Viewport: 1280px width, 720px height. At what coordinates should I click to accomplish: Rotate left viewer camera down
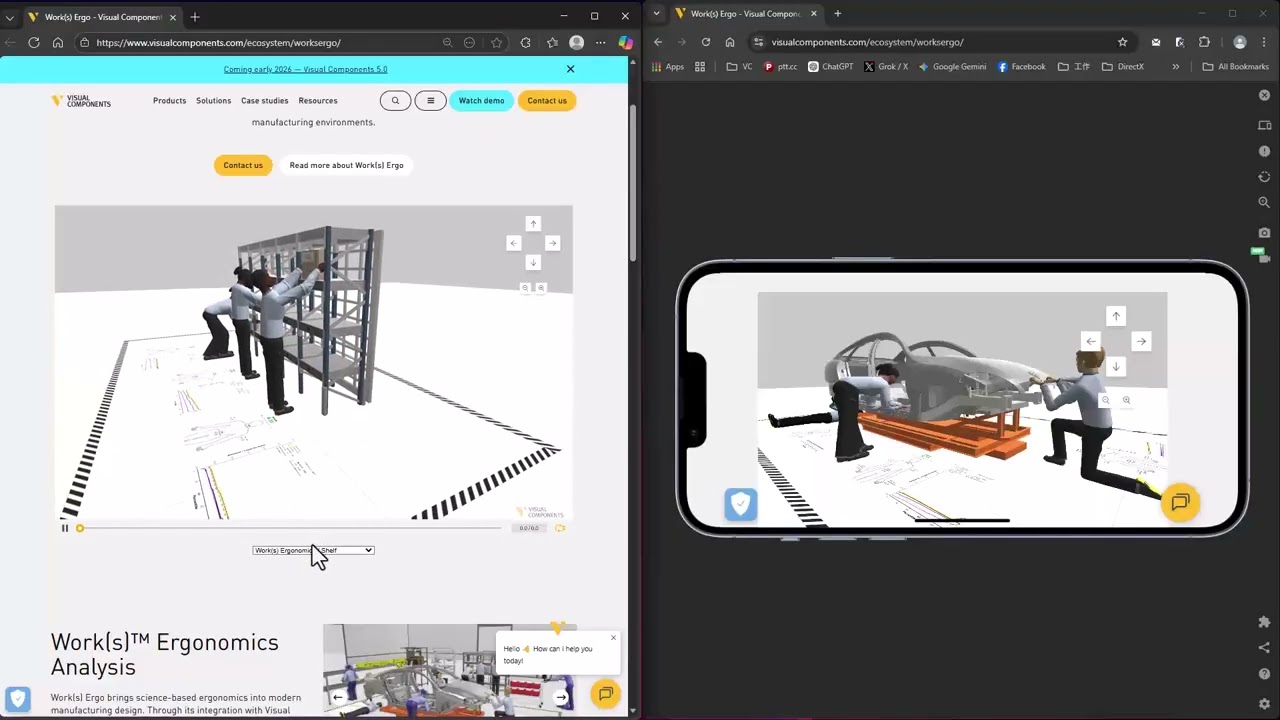tap(533, 262)
